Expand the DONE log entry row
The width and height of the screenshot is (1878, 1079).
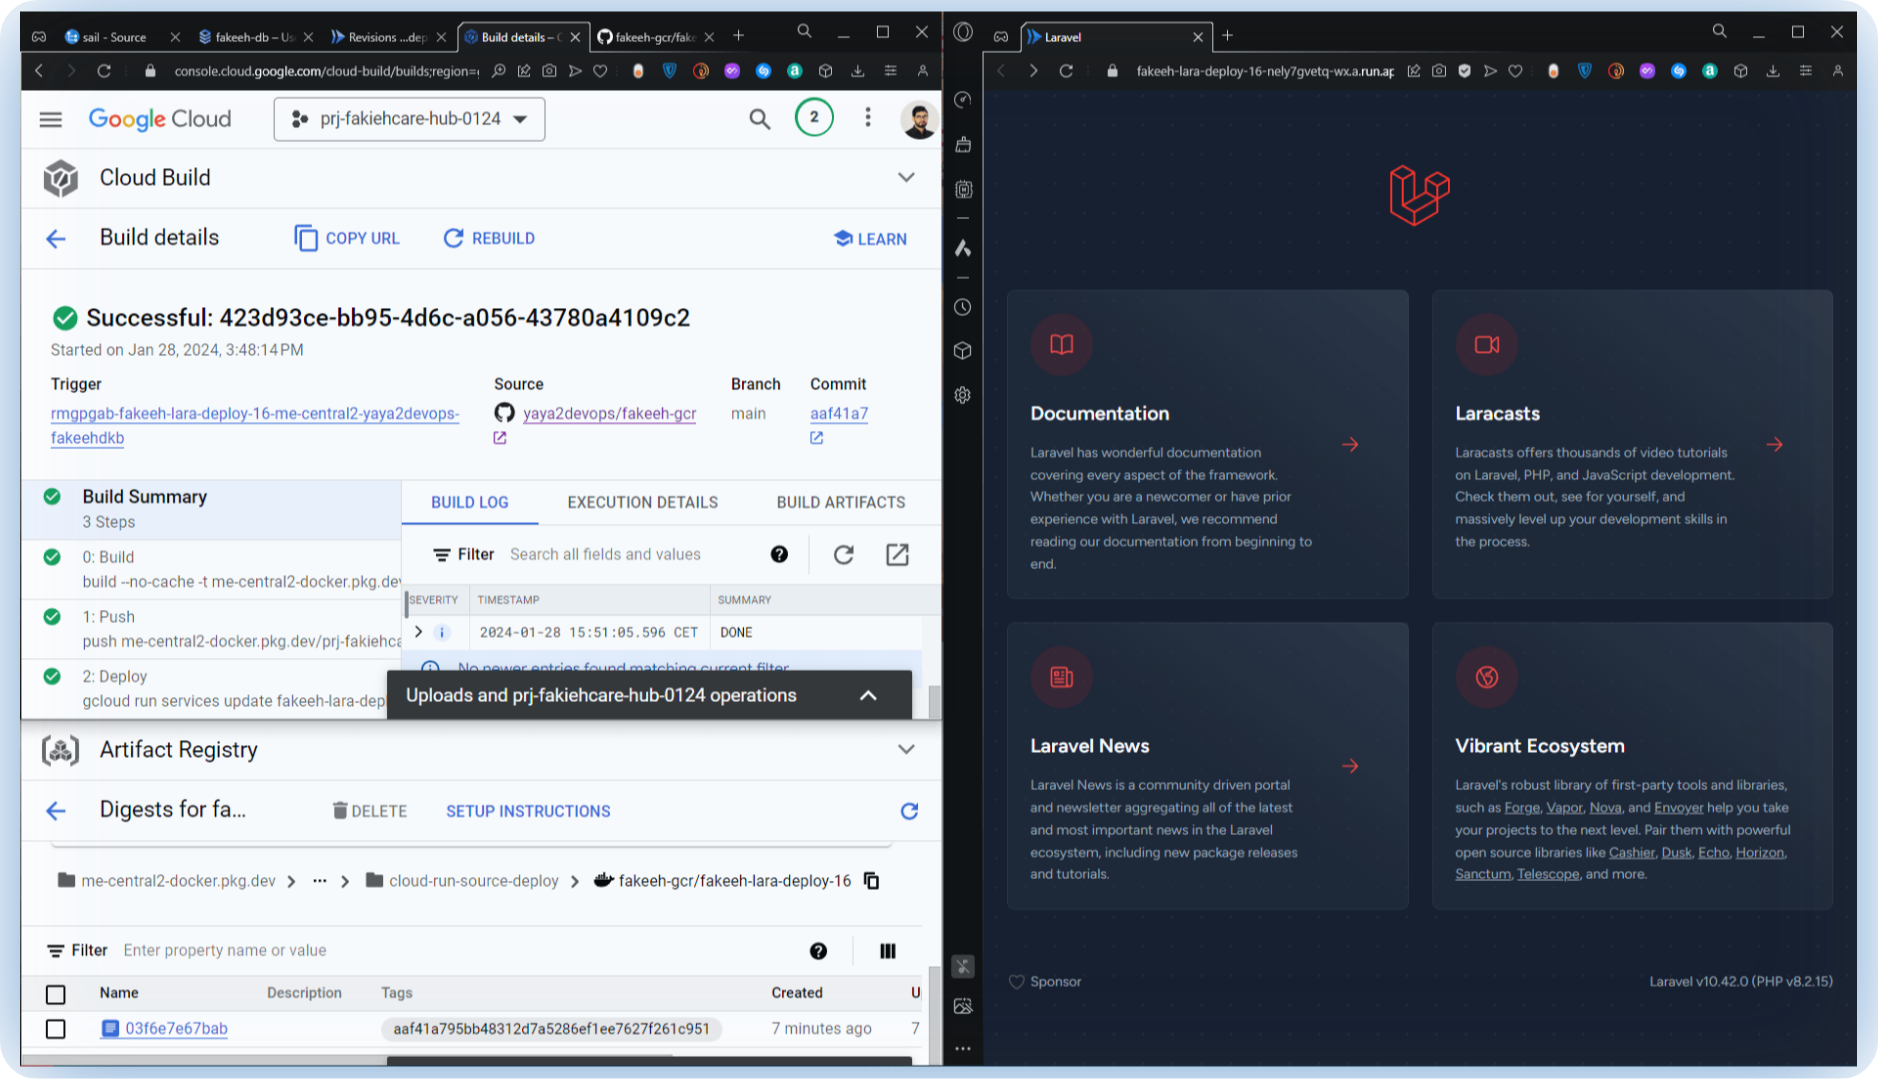pos(419,632)
